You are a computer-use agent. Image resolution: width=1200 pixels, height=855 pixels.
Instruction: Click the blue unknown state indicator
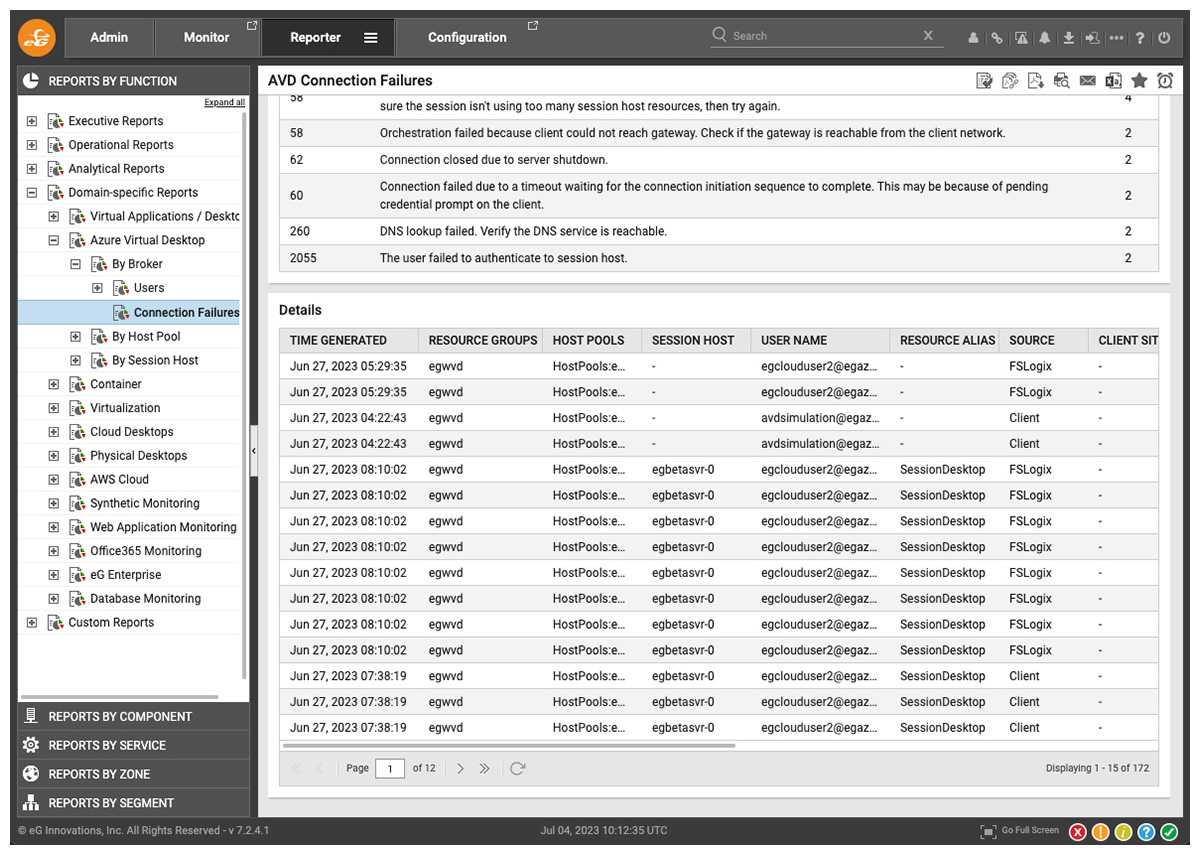click(x=1147, y=832)
